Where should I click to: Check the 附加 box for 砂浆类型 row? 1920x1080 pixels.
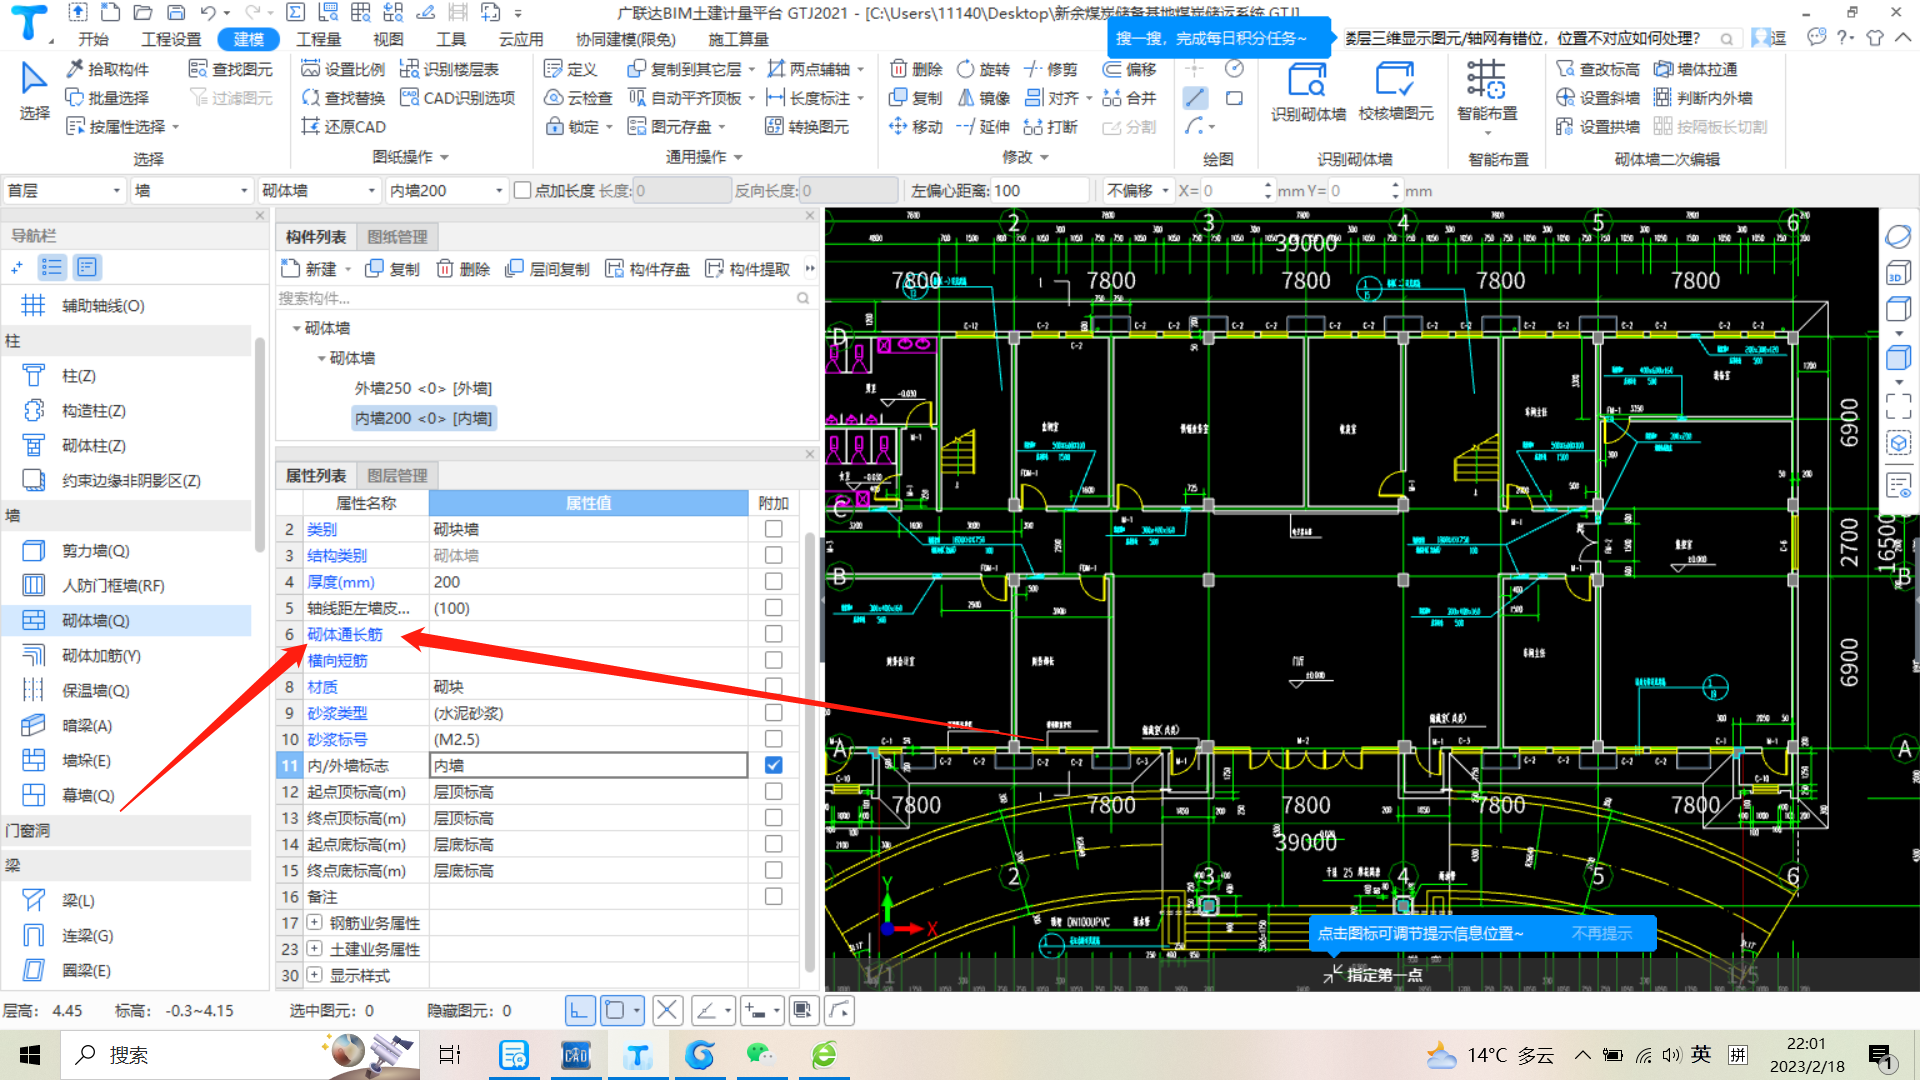[x=773, y=713]
